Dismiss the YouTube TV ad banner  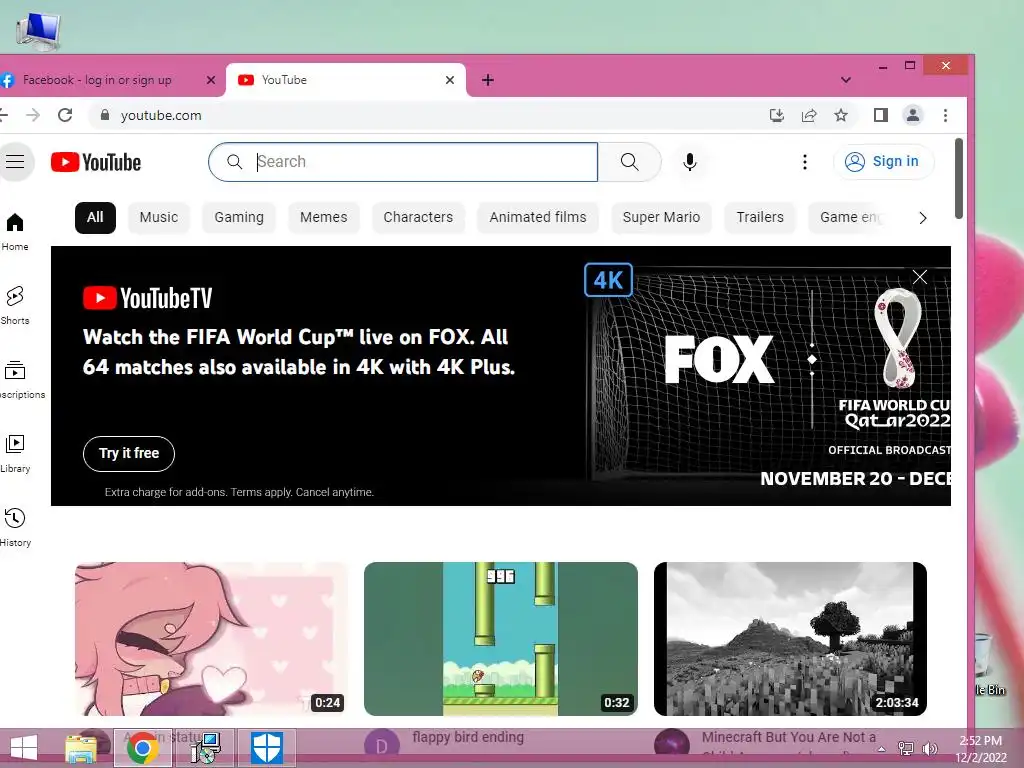(x=920, y=277)
